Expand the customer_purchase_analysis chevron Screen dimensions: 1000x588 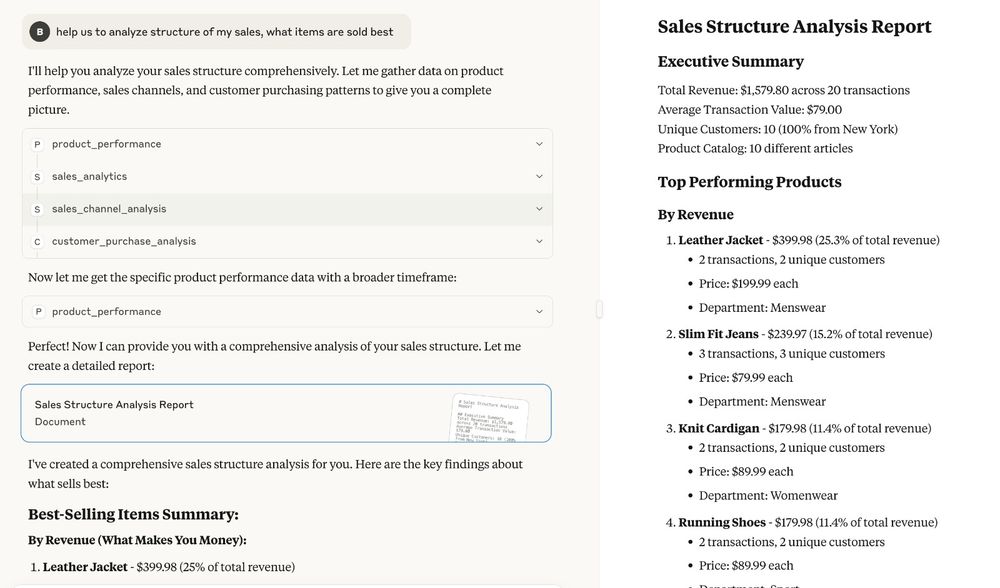[539, 242]
